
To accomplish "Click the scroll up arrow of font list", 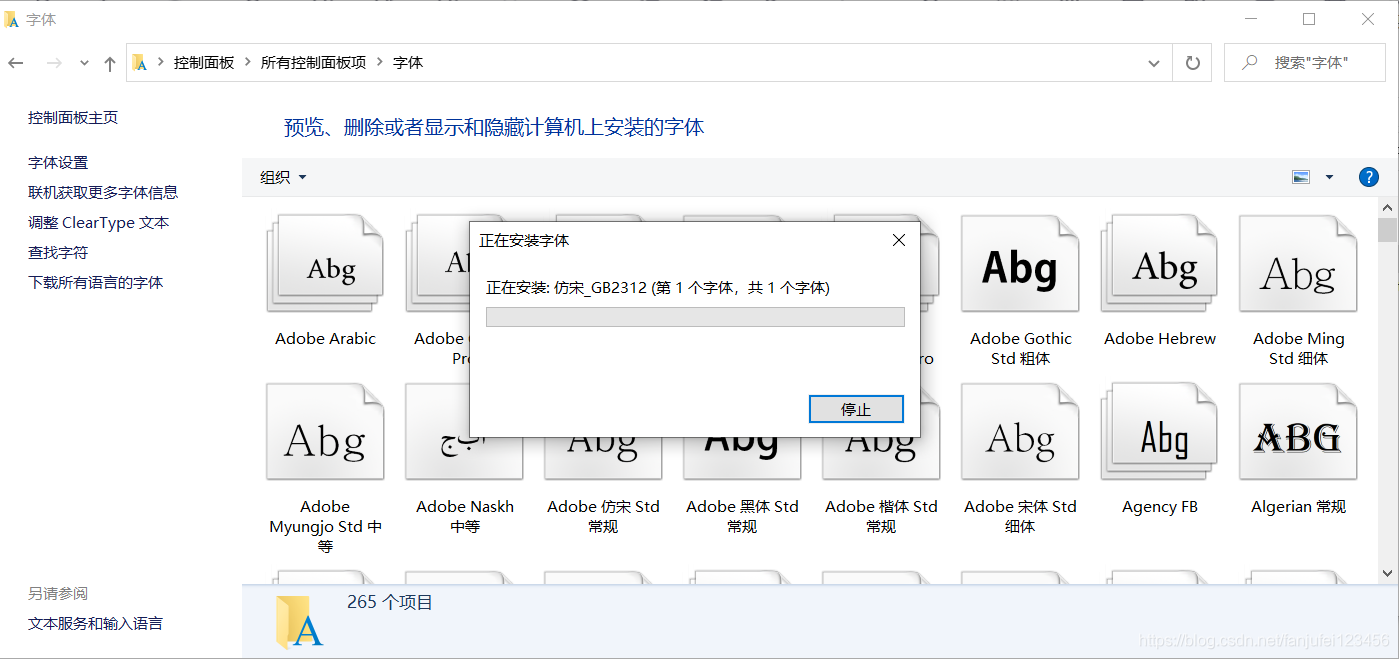I will tap(1387, 207).
